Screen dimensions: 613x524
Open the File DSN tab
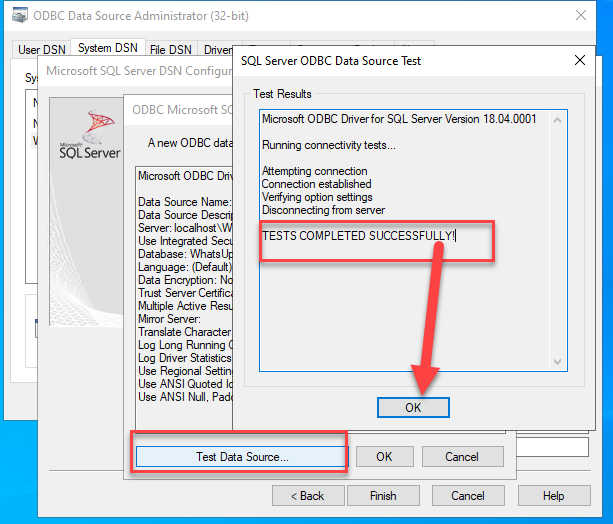point(171,50)
